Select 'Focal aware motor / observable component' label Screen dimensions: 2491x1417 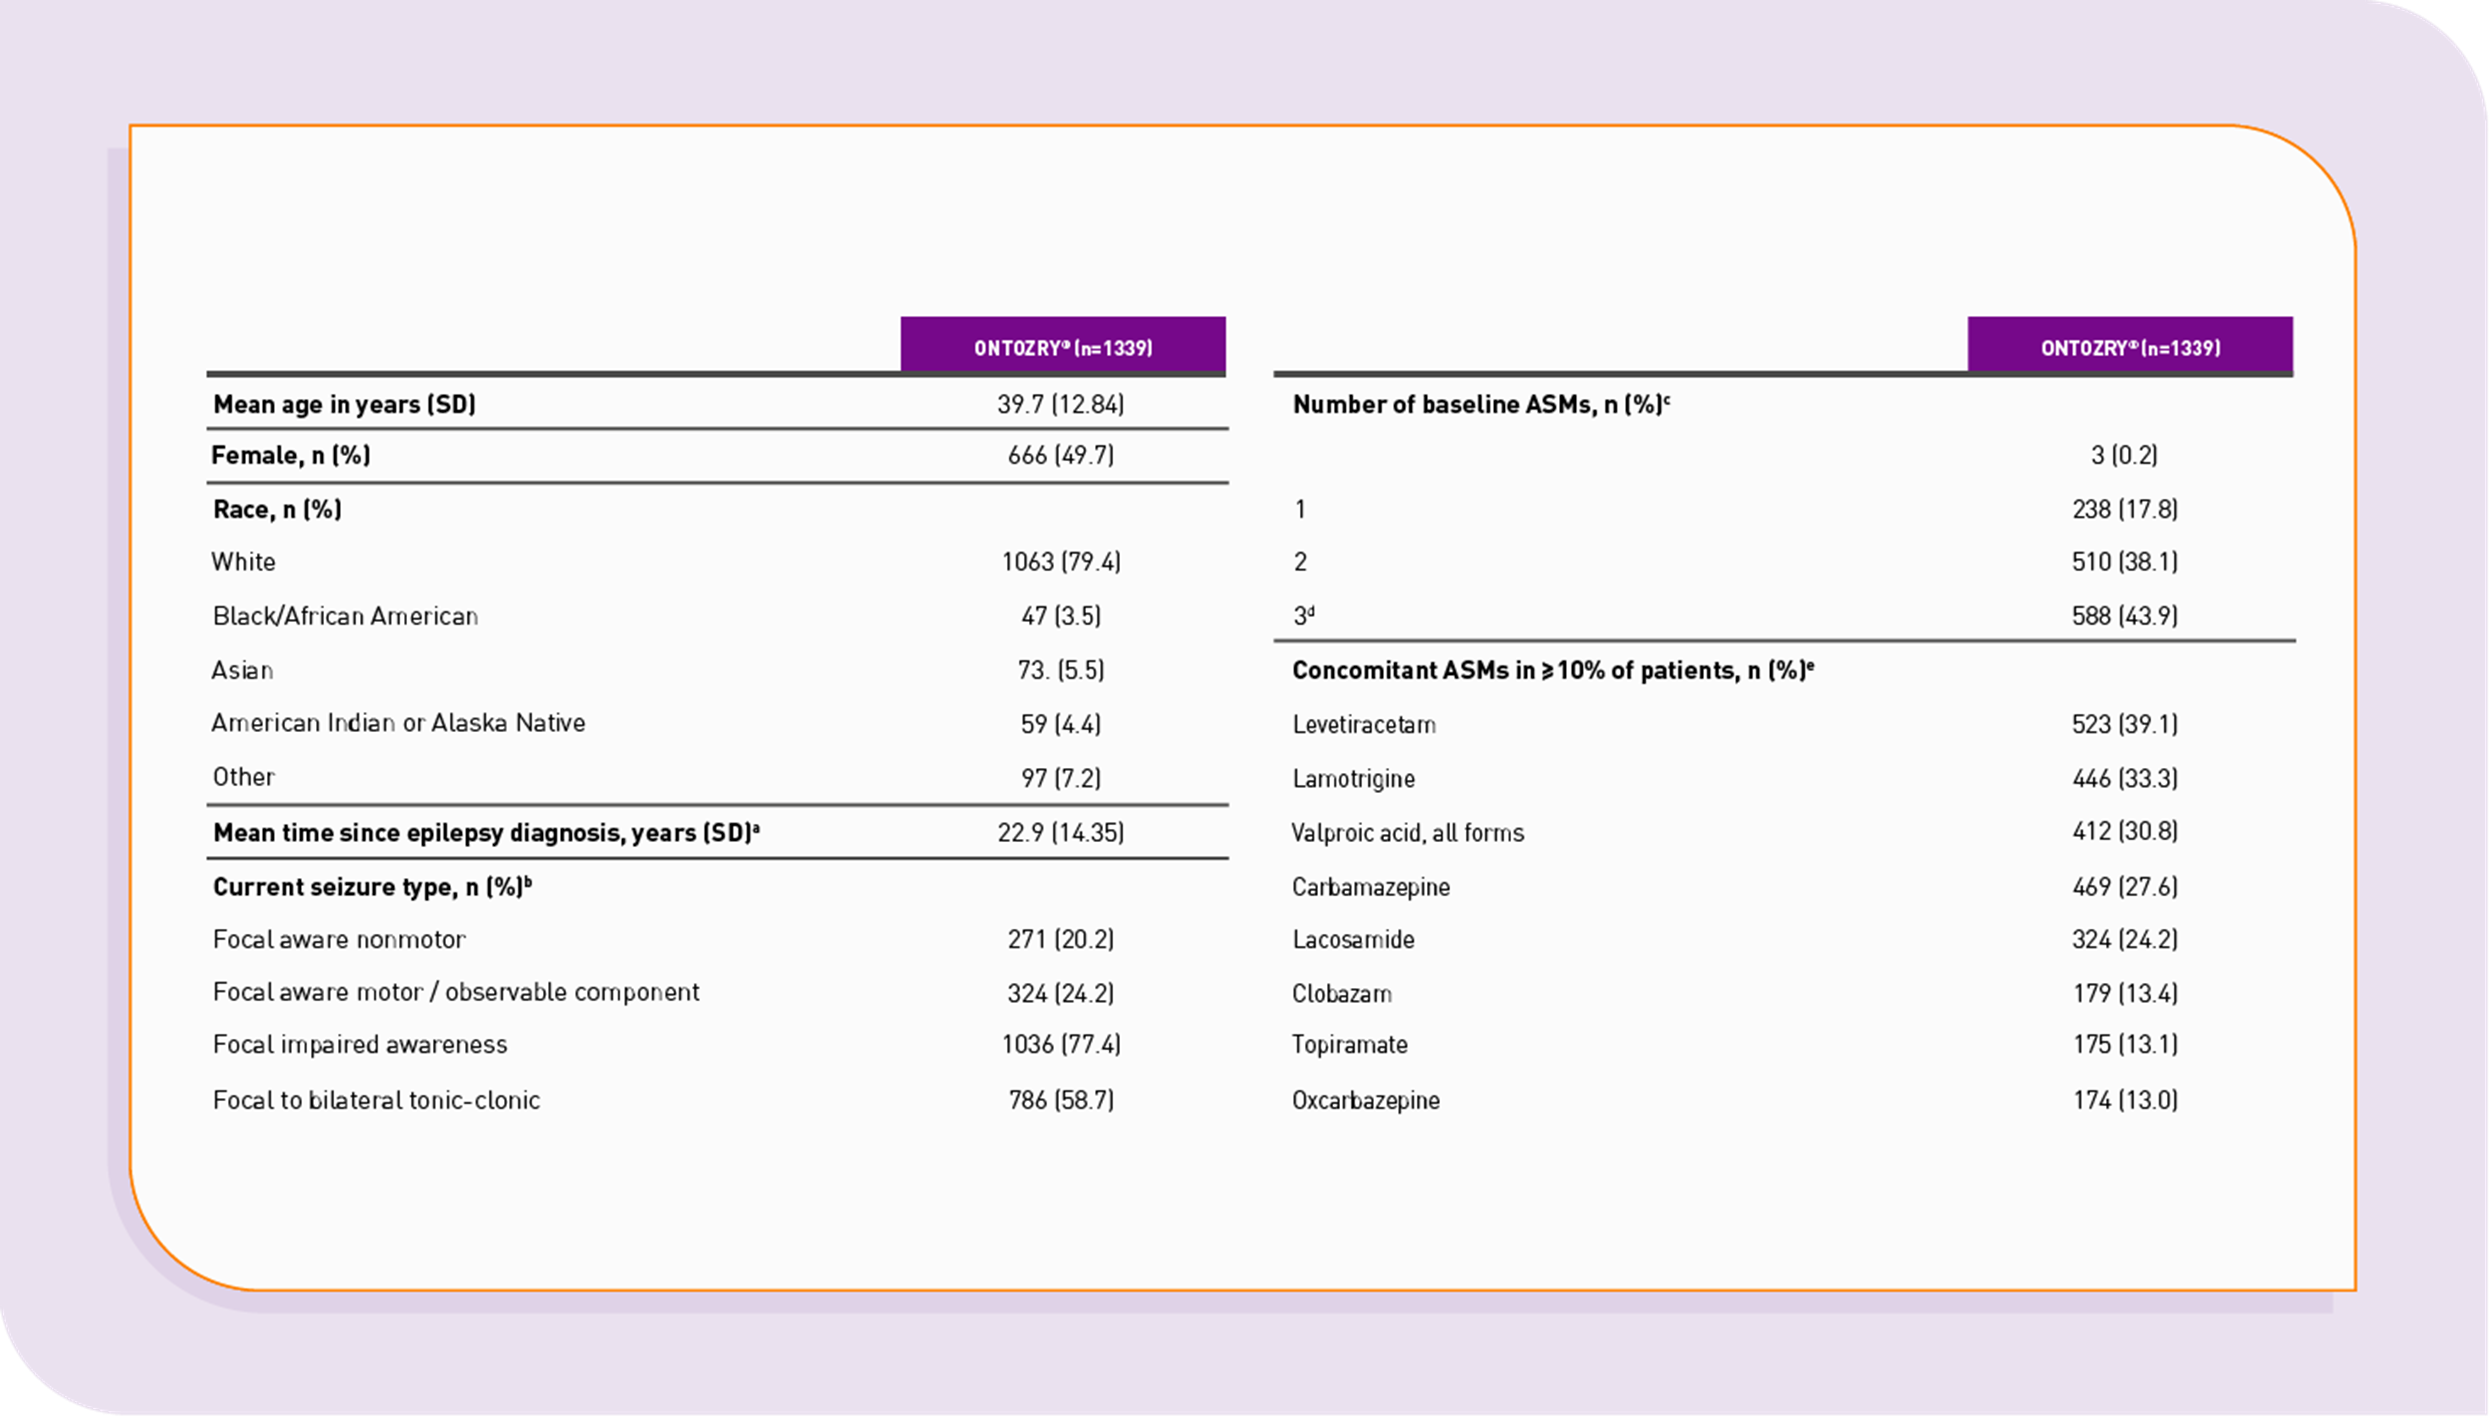(456, 992)
